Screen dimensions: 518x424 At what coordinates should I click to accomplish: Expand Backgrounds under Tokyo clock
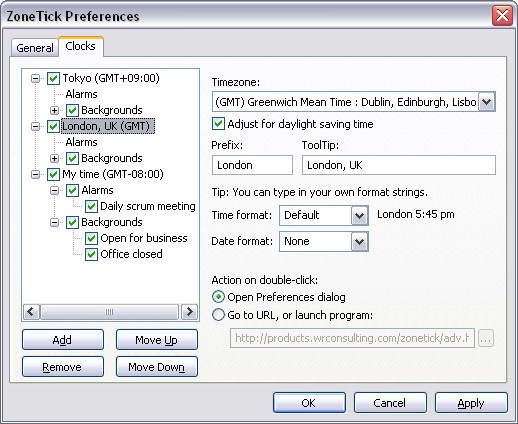pos(54,110)
